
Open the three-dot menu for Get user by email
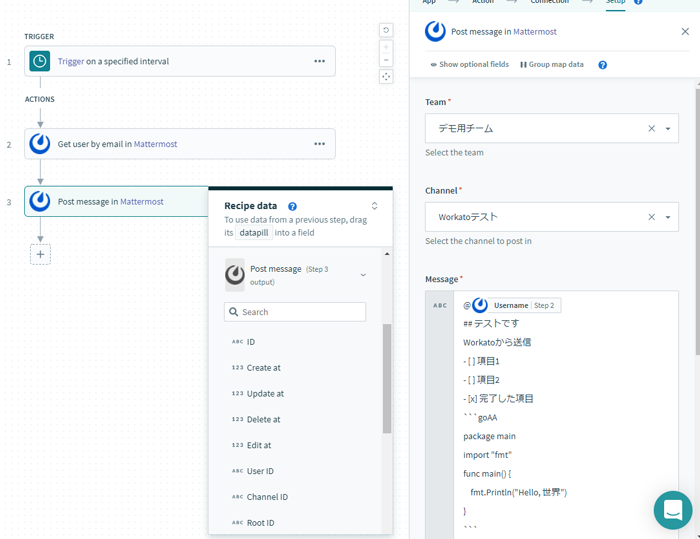point(319,144)
